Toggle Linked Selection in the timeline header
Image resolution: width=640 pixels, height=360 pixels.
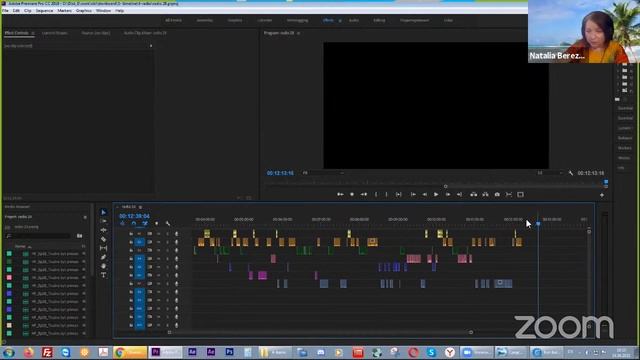coord(145,224)
